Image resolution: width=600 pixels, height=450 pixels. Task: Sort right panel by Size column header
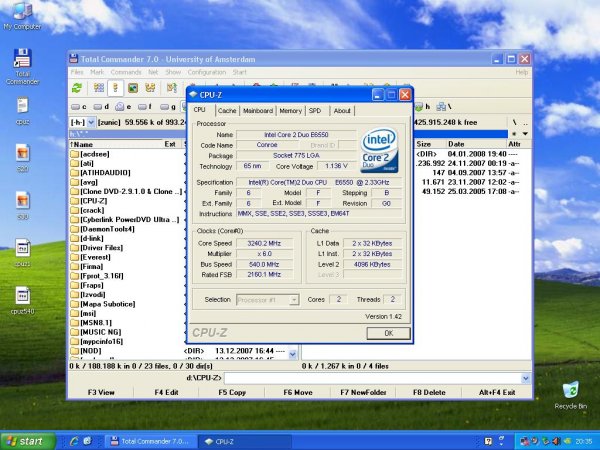[430, 144]
